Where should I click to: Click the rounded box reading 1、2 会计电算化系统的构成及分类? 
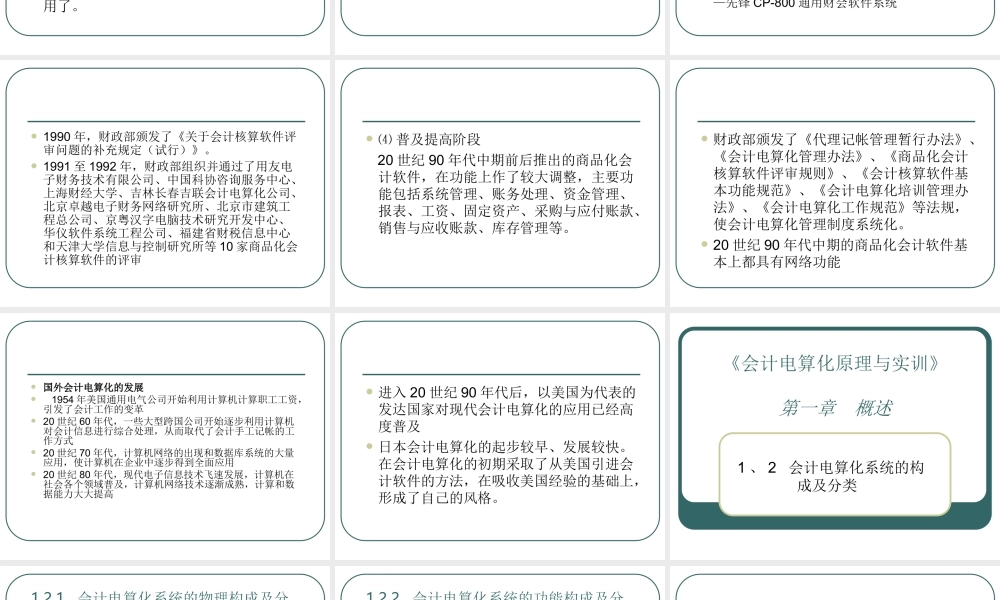click(833, 476)
